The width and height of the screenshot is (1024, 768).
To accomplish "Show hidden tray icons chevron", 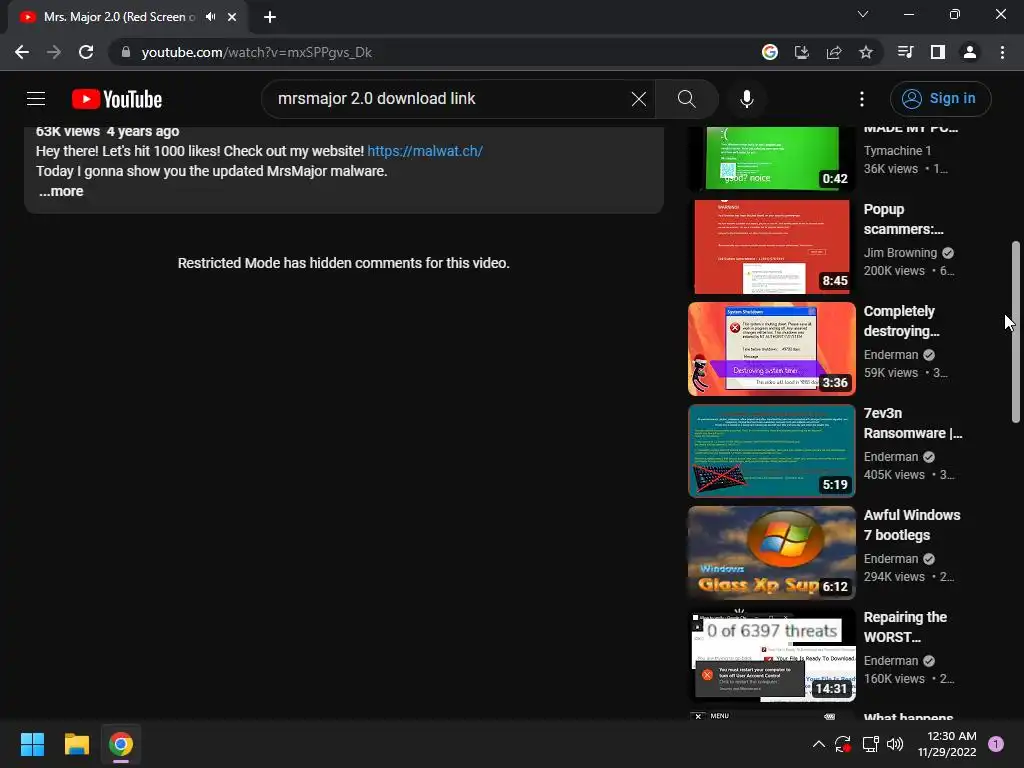I will pos(818,744).
